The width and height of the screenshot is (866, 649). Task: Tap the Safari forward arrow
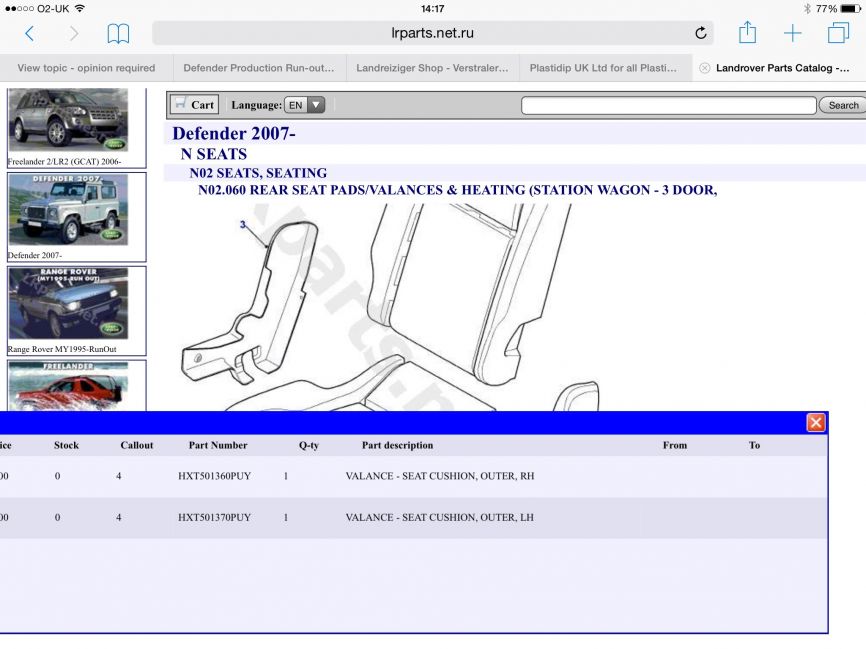pos(73,34)
